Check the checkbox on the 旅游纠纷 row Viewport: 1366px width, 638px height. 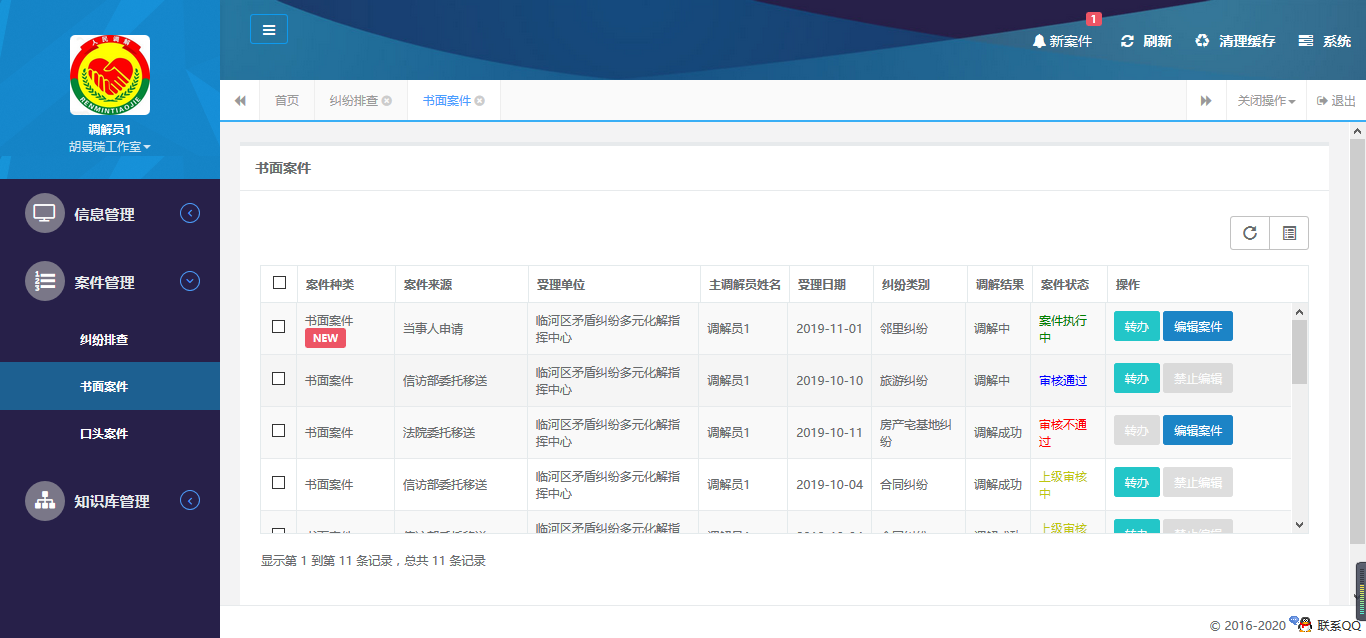[x=279, y=379]
